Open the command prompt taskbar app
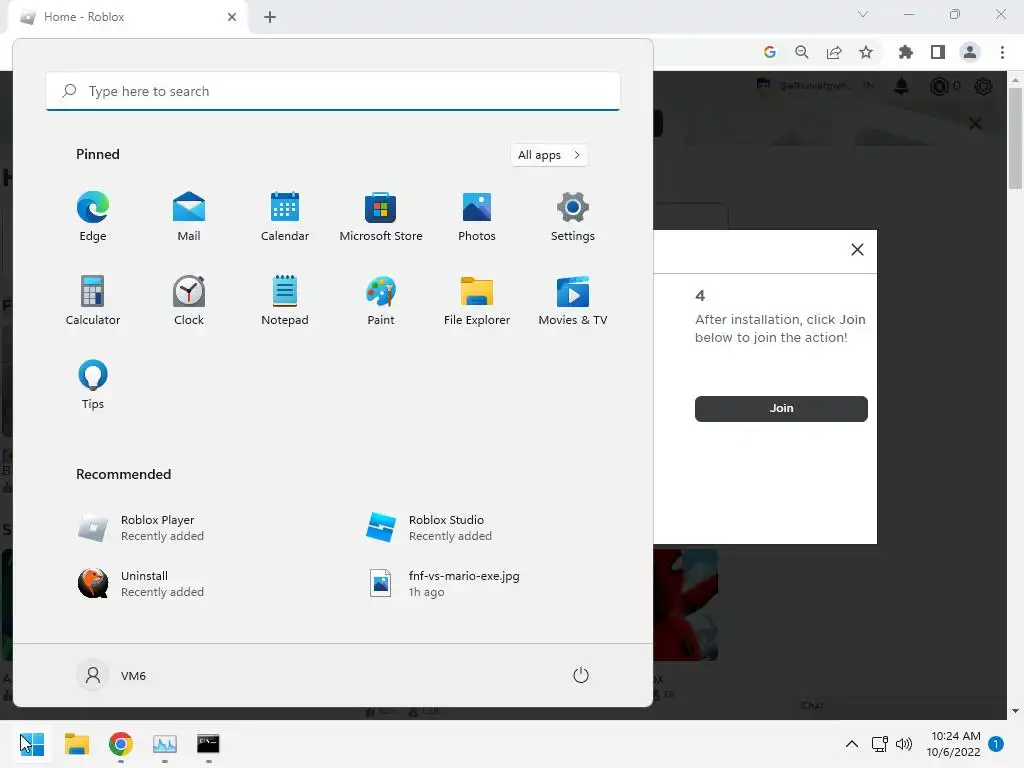Image resolution: width=1024 pixels, height=768 pixels. coord(208,744)
